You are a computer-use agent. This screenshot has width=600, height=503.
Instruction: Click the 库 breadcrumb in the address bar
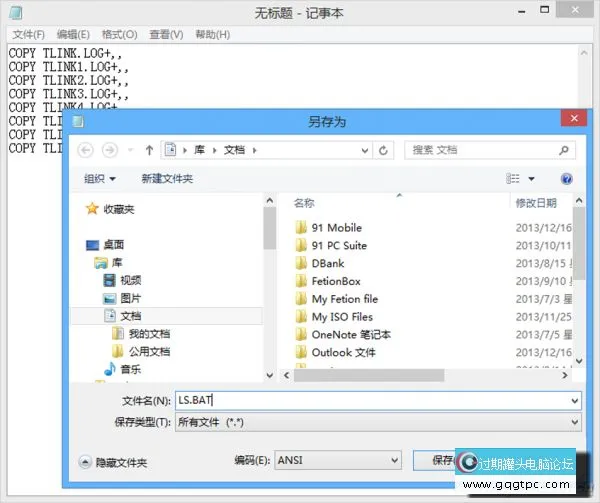199,150
